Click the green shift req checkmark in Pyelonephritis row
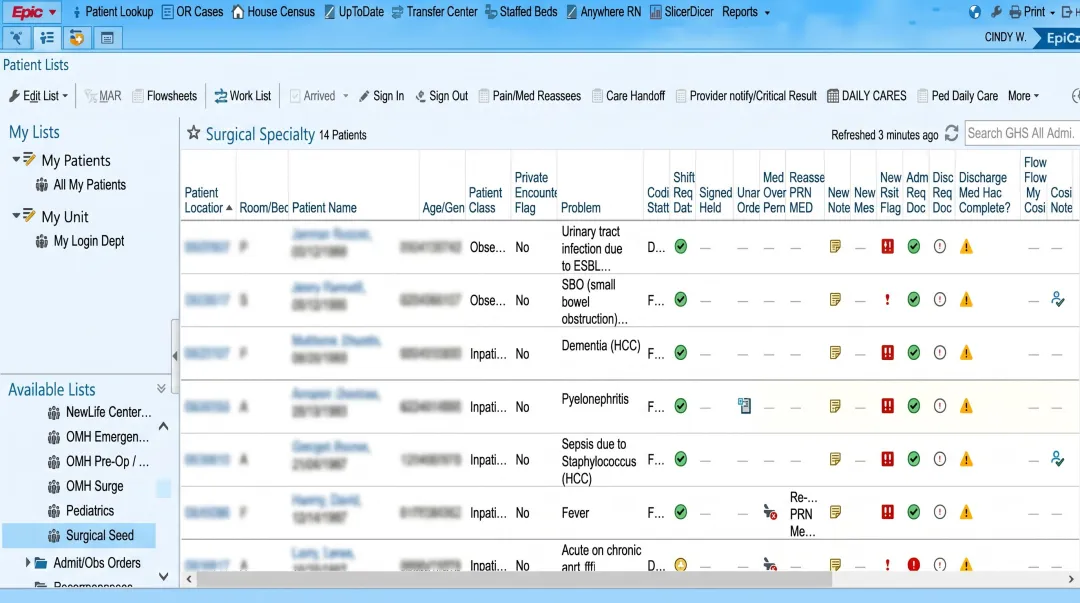This screenshot has width=1080, height=603. [x=681, y=406]
